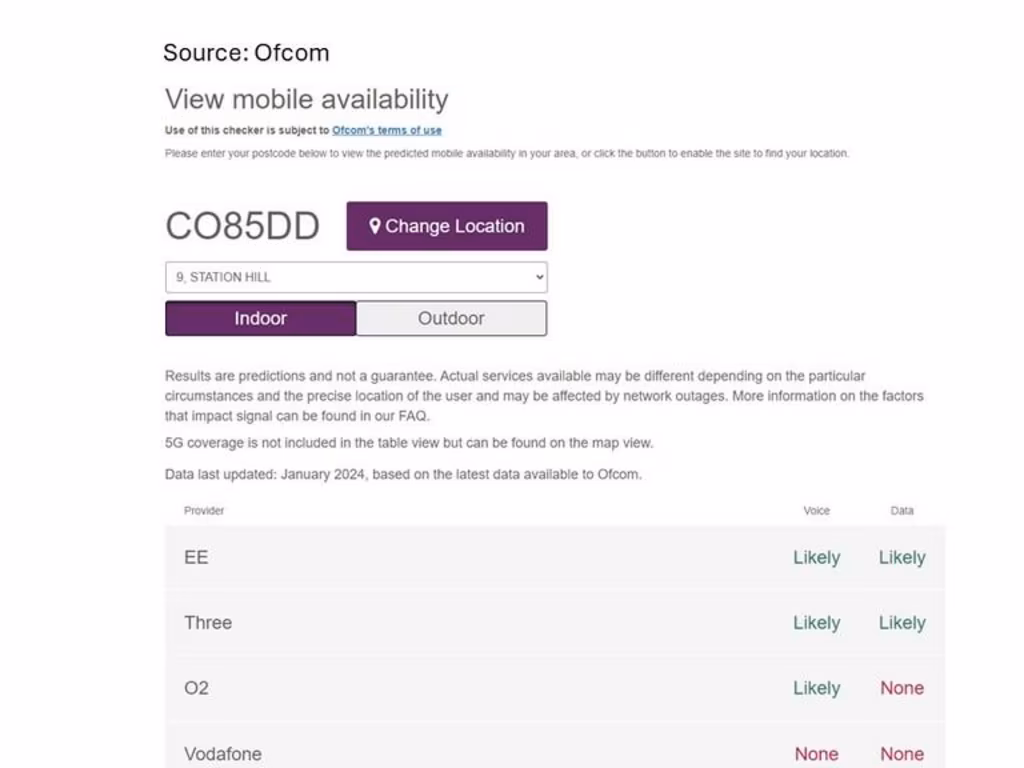Viewport: 1024px width, 768px height.
Task: Click EE's Voice status Likely
Action: (817, 558)
